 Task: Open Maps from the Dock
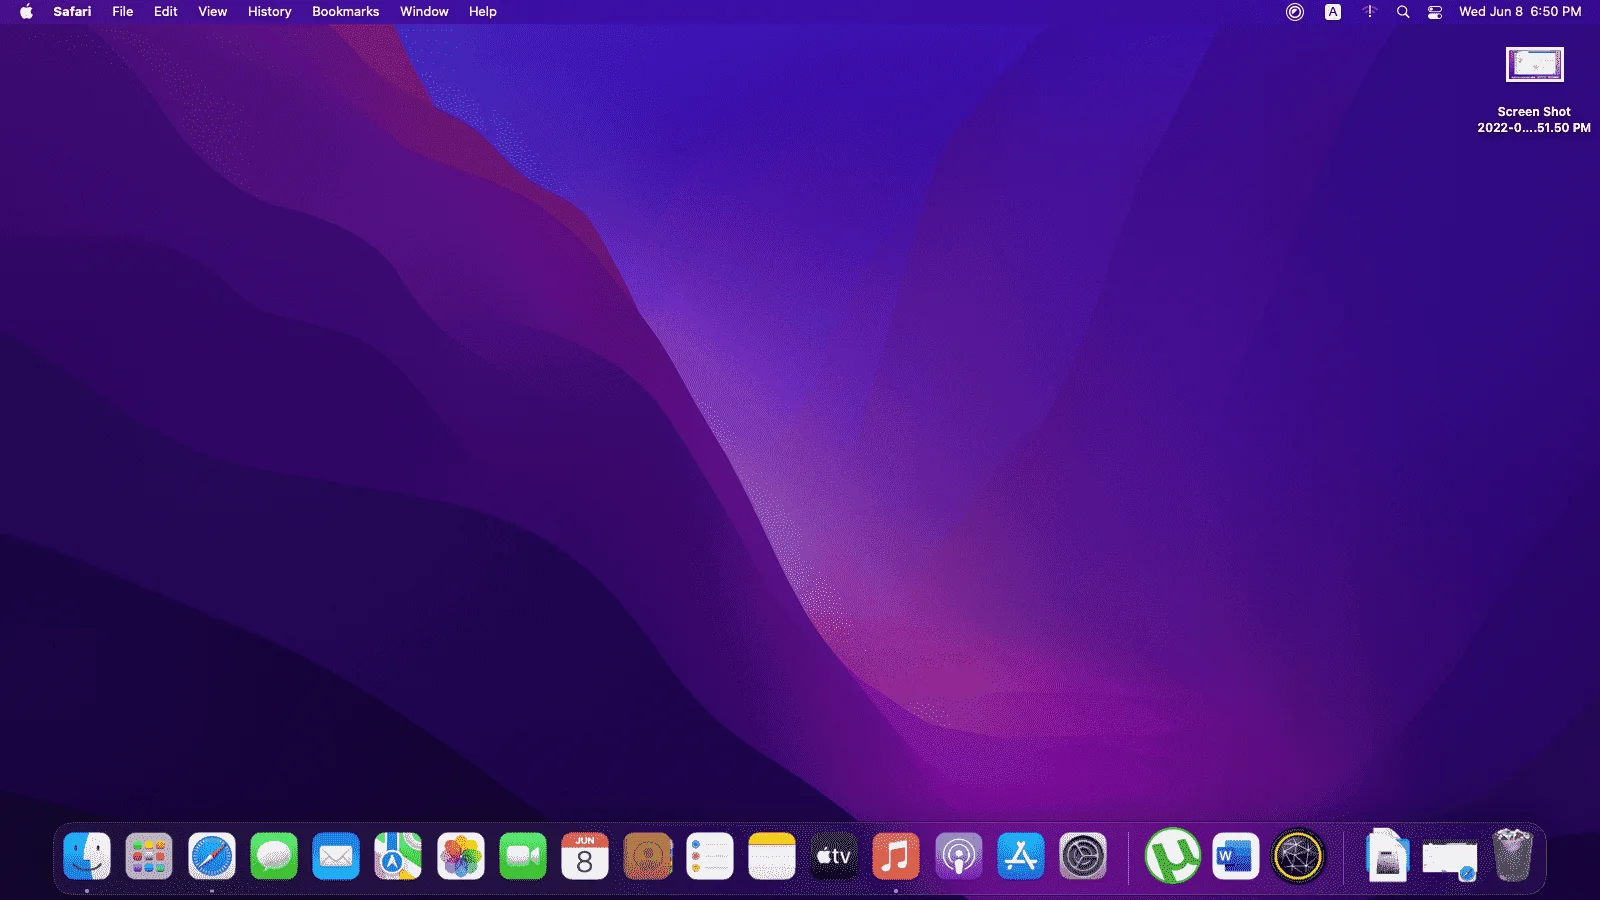click(x=398, y=857)
